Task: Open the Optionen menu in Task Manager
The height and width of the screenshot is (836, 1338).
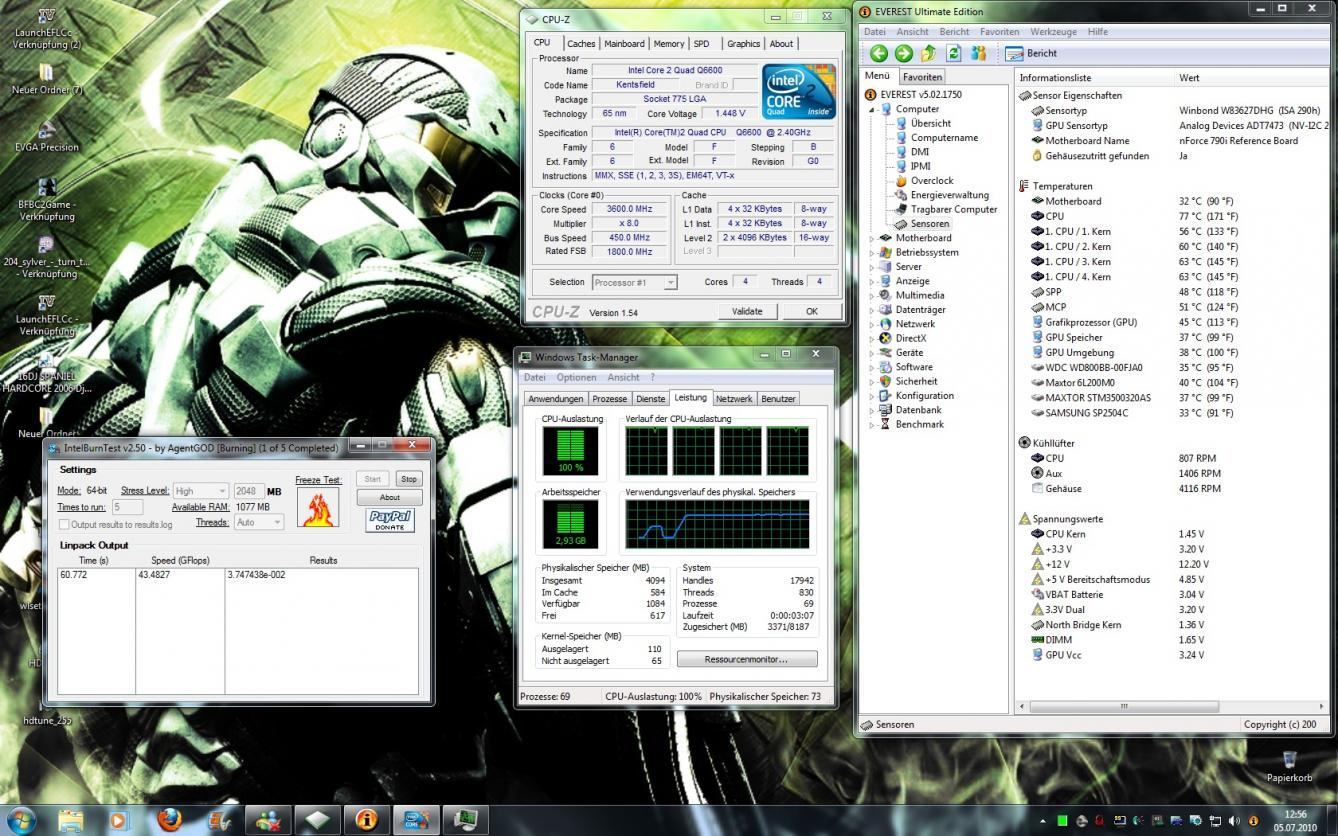Action: tap(576, 378)
